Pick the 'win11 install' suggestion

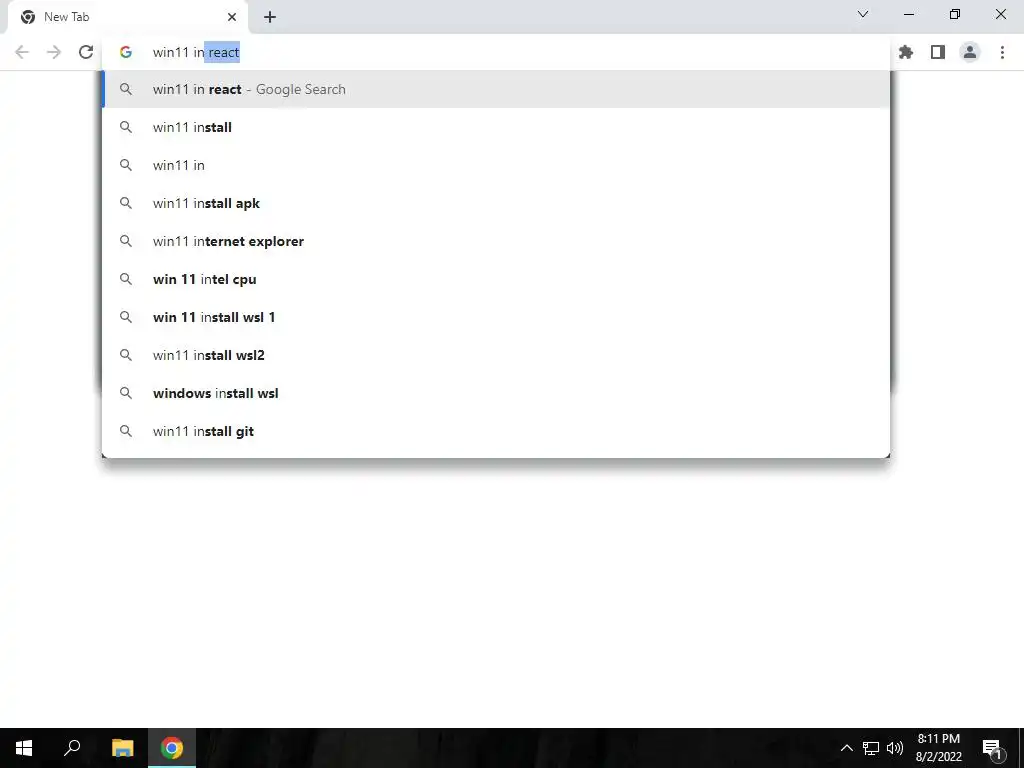pyautogui.click(x=496, y=127)
